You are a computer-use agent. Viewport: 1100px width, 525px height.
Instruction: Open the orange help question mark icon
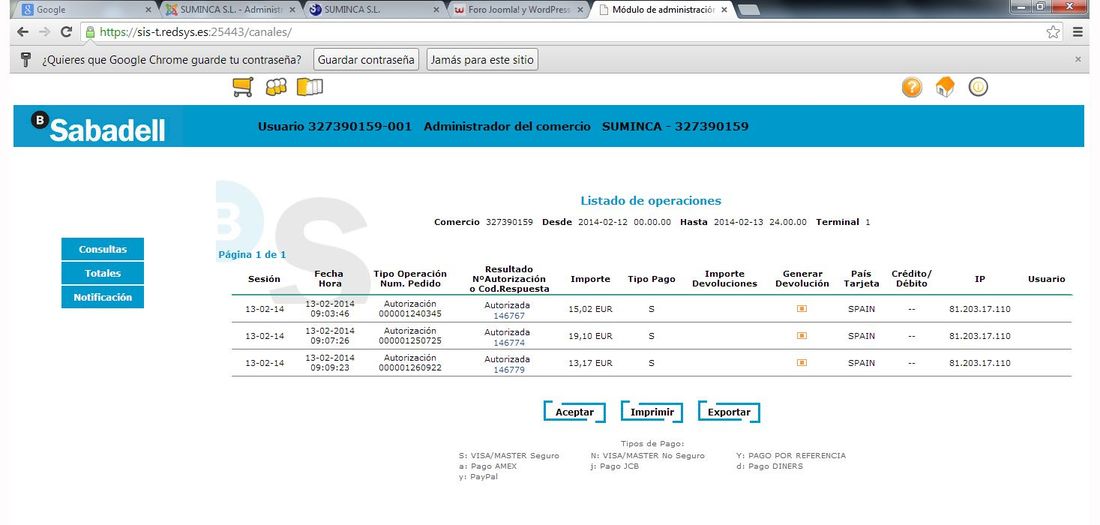911,87
